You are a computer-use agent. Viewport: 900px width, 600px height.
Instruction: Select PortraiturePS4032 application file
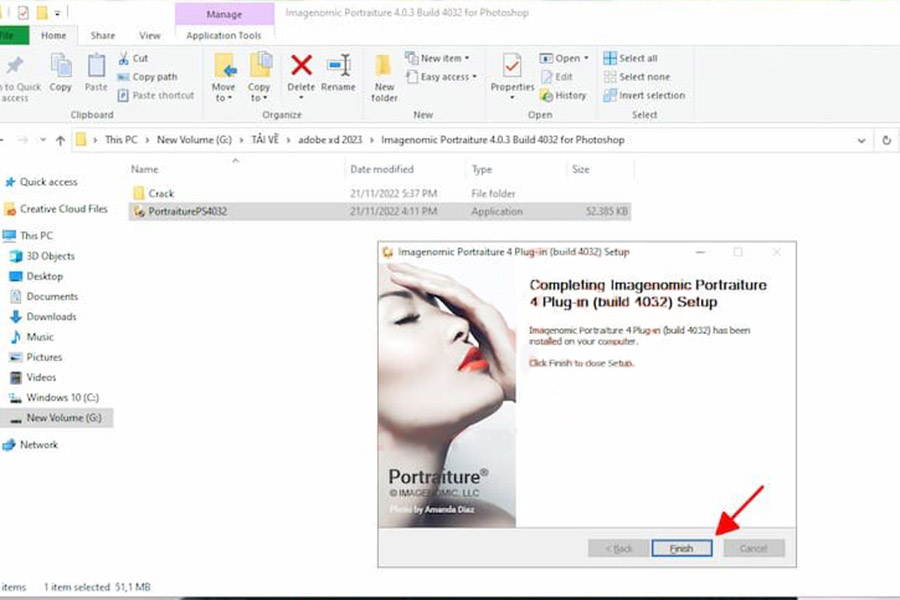[379, 211]
